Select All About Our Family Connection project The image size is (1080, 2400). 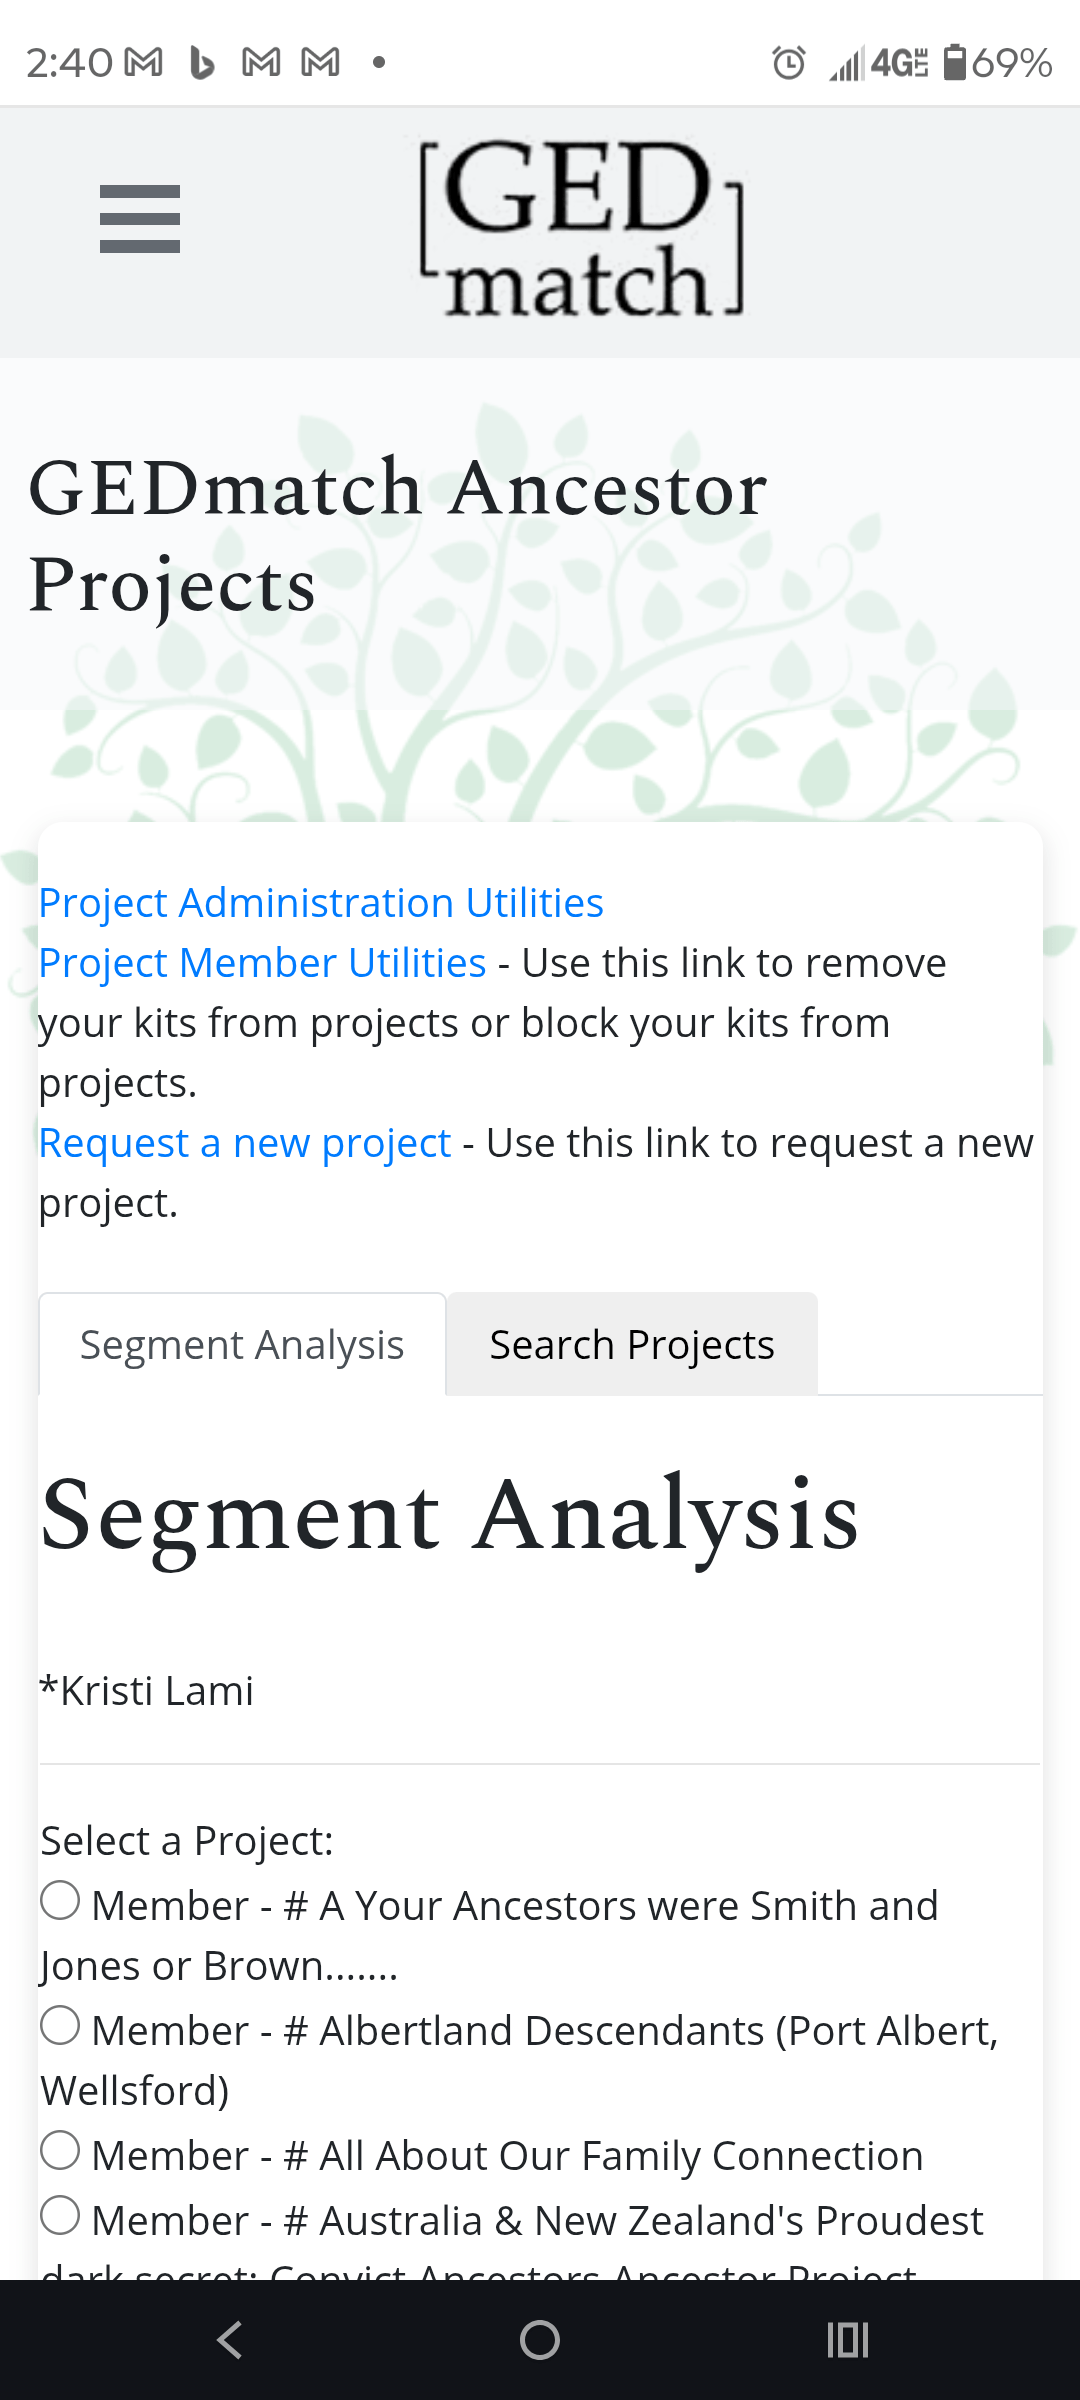pos(59,2152)
